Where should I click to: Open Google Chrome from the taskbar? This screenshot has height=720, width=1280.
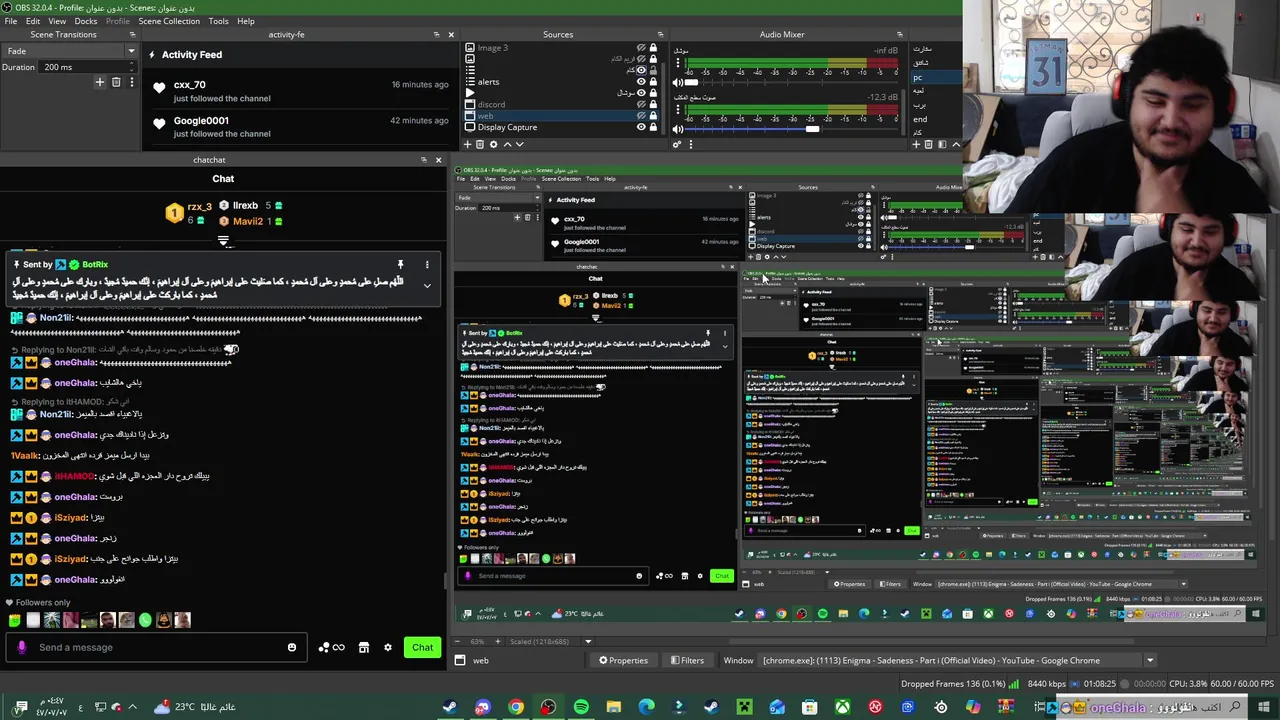[515, 707]
